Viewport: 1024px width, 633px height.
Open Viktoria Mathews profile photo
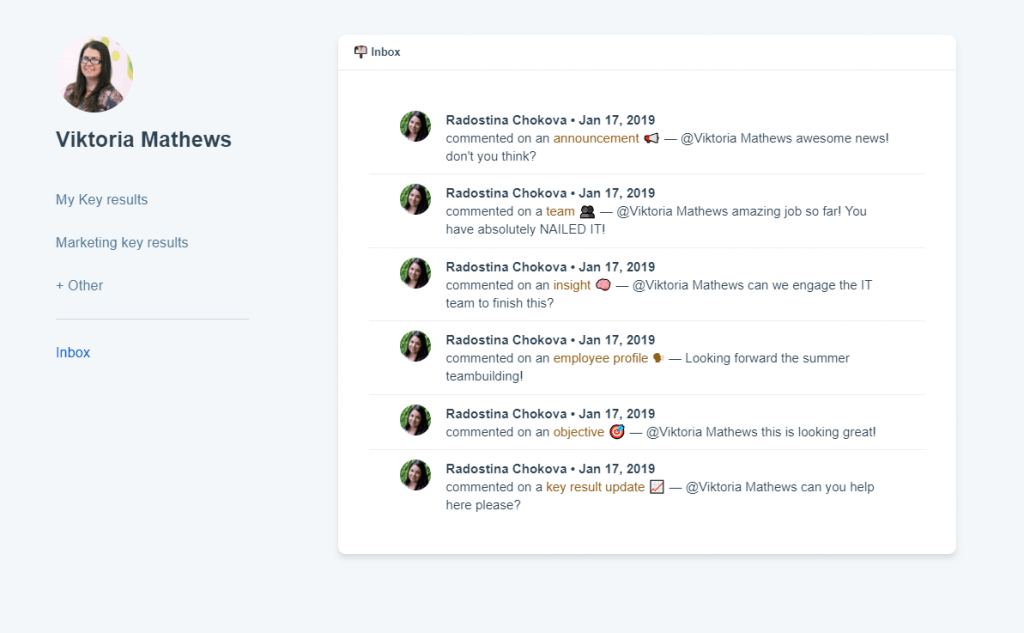tap(95, 74)
